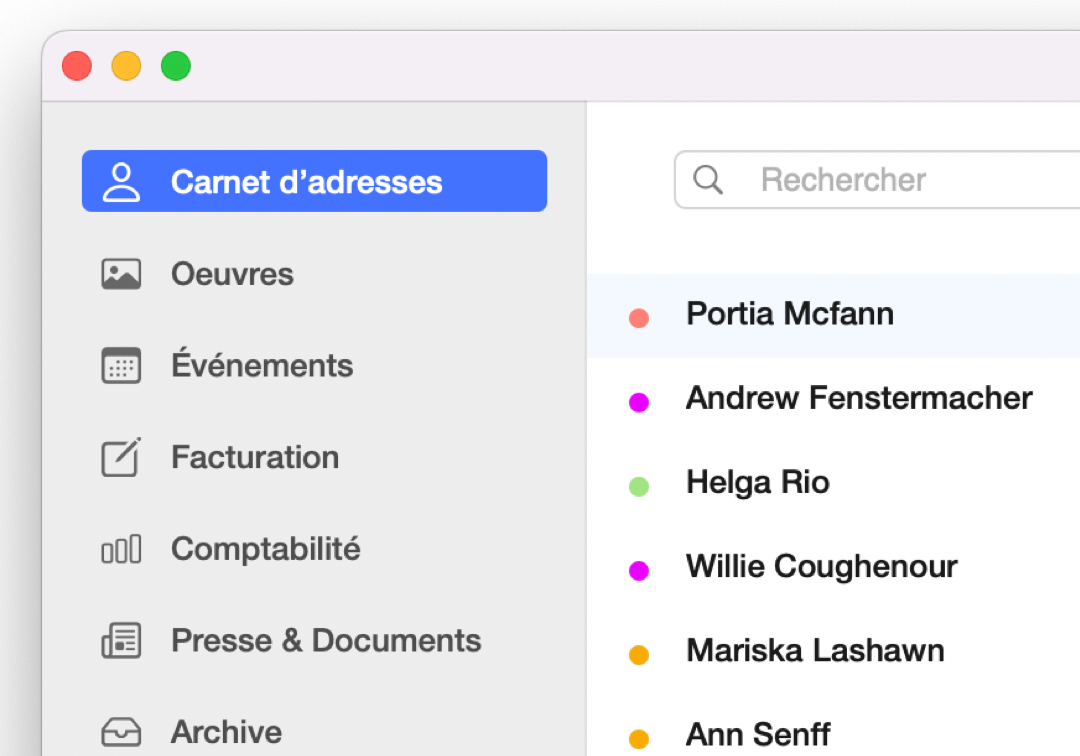Click the Carnet d'adresses person icon
The image size is (1080, 756).
[x=122, y=182]
